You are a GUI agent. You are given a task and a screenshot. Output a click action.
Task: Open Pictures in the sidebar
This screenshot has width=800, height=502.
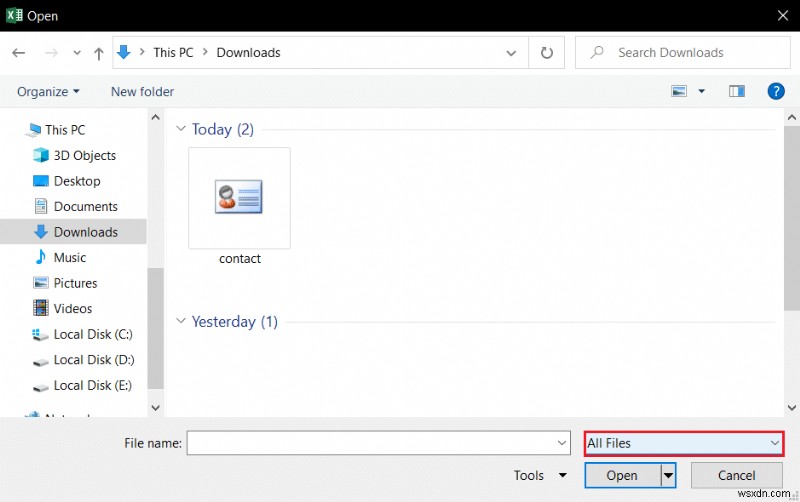[x=76, y=283]
